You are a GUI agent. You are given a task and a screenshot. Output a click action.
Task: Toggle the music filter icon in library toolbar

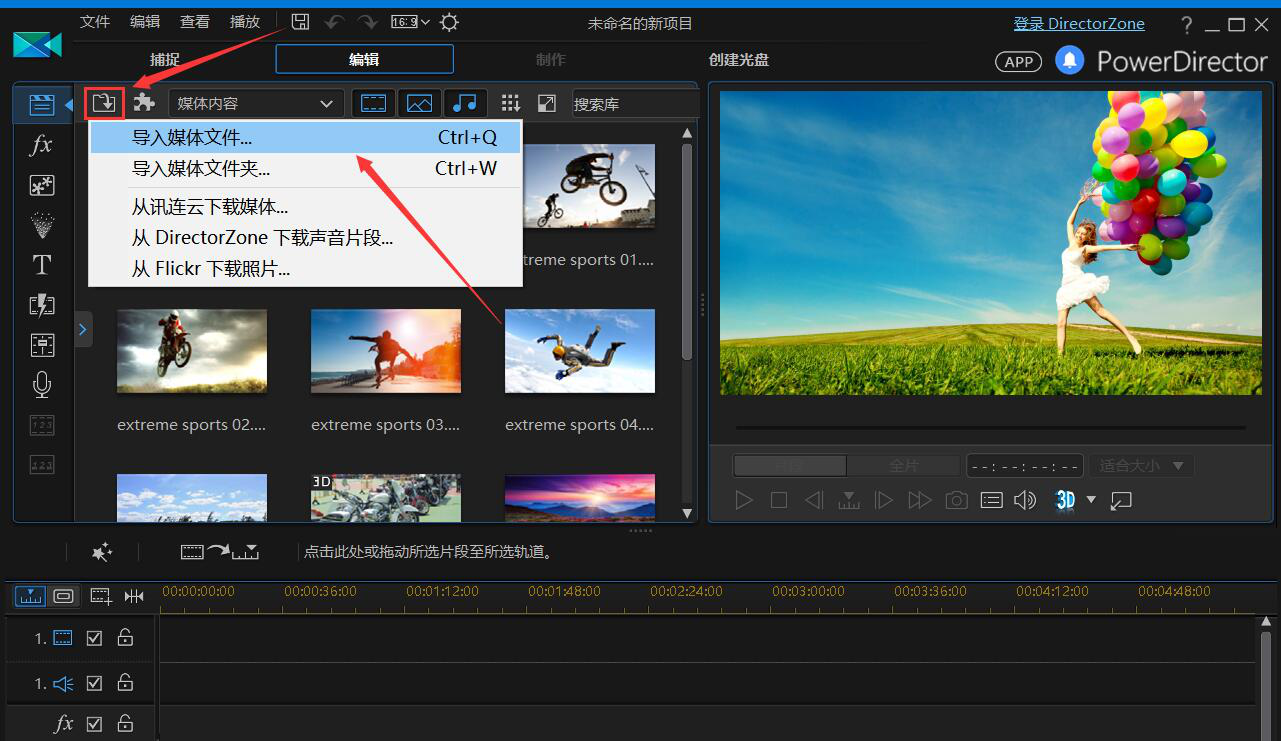pos(464,103)
